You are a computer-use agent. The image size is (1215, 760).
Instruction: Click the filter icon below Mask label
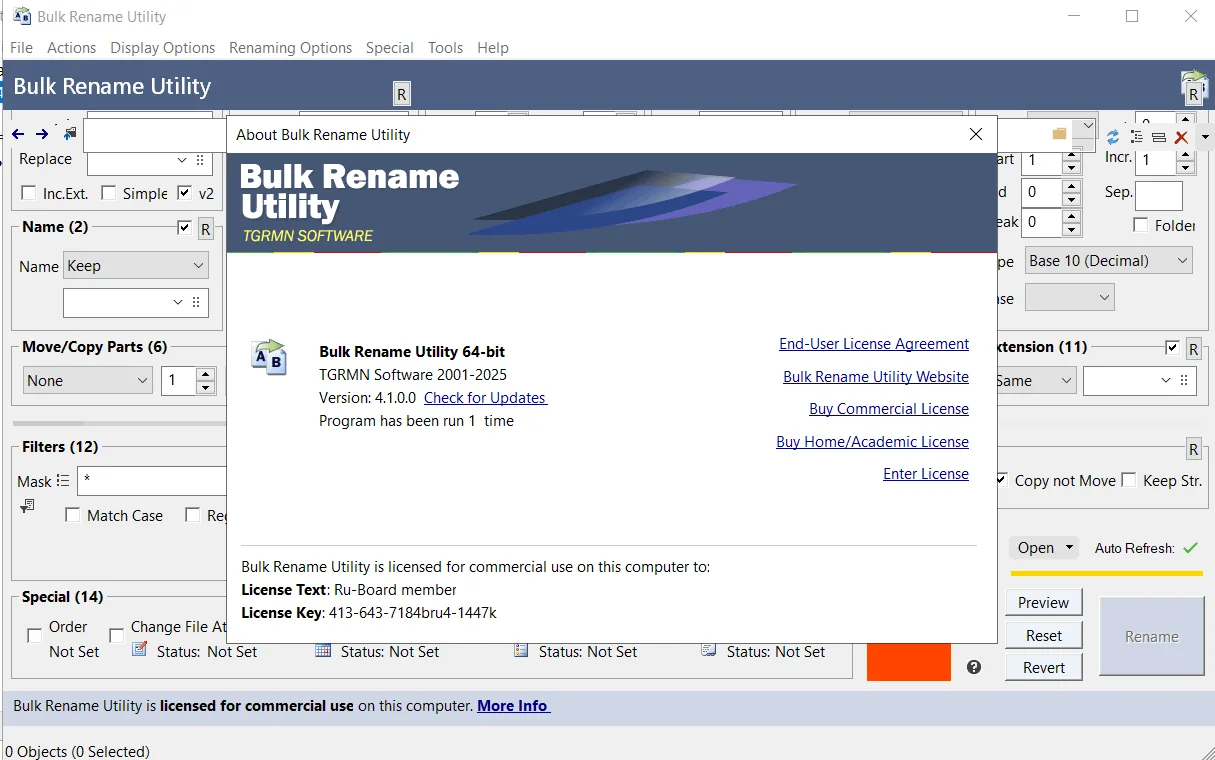(x=27, y=506)
